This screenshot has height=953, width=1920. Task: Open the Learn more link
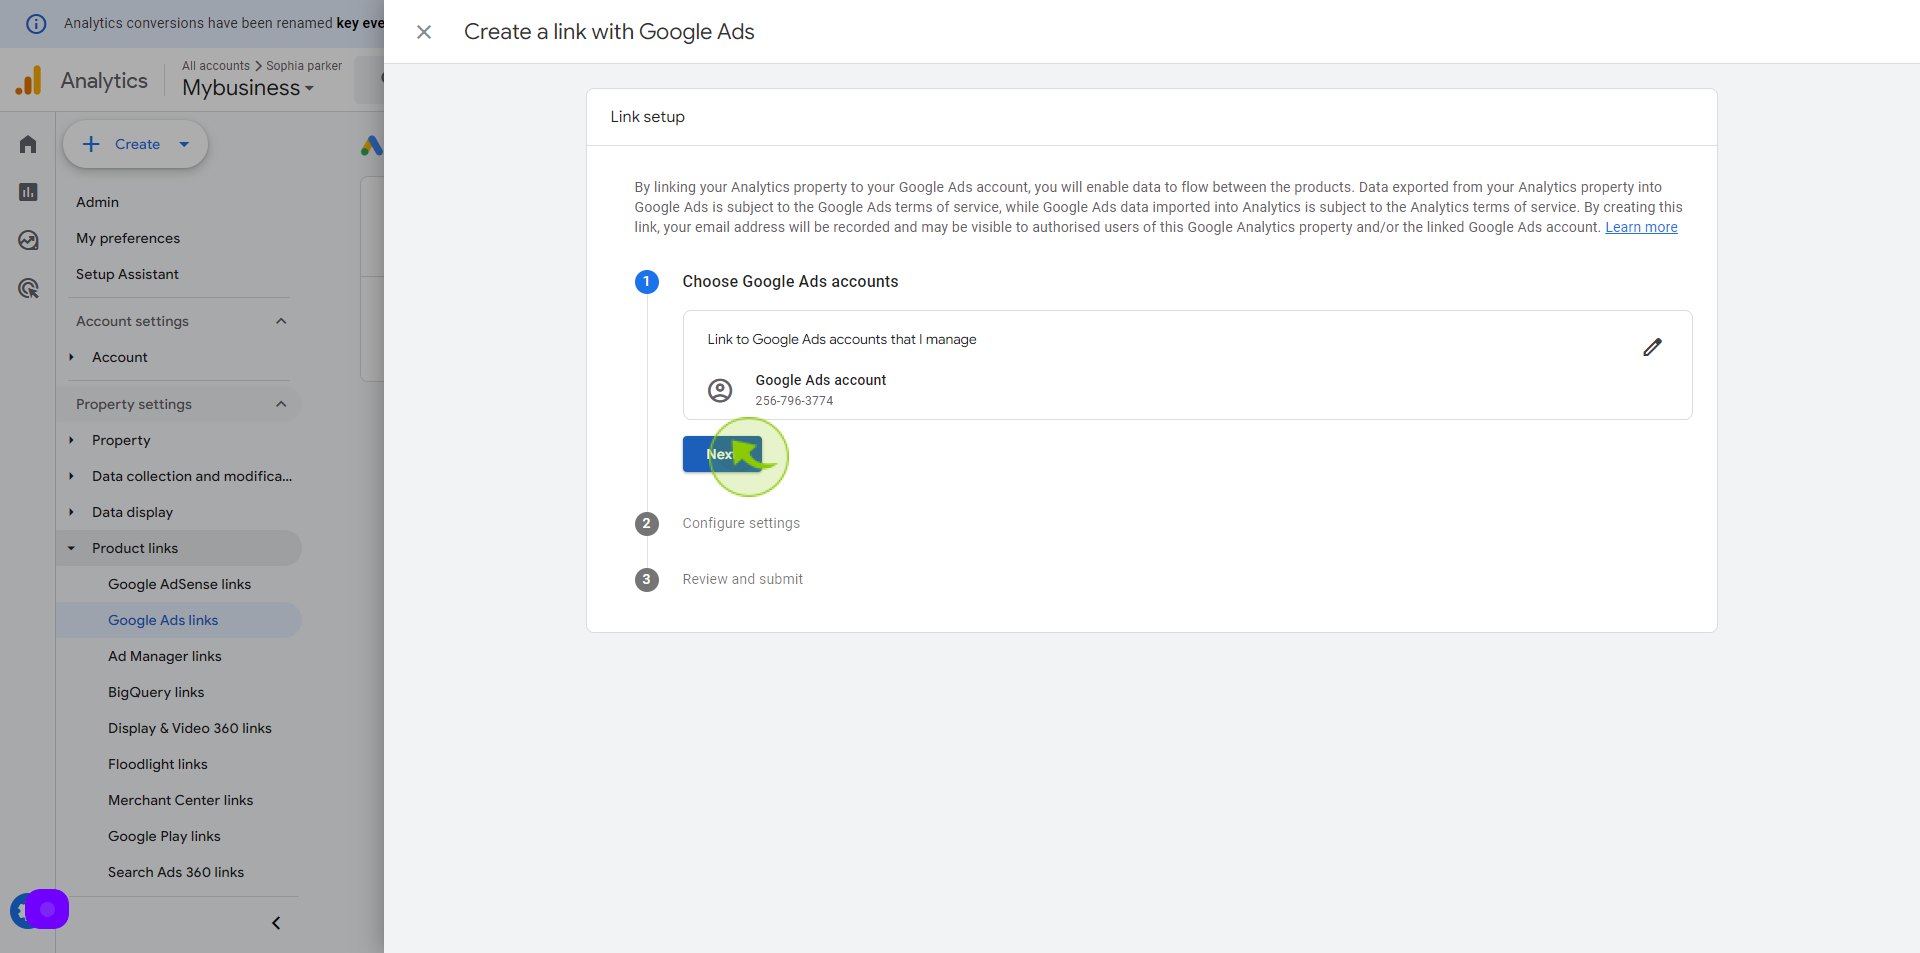click(x=1641, y=227)
